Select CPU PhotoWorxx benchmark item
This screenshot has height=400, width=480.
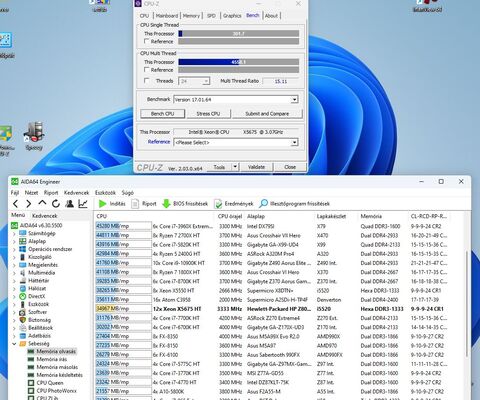coord(52,391)
